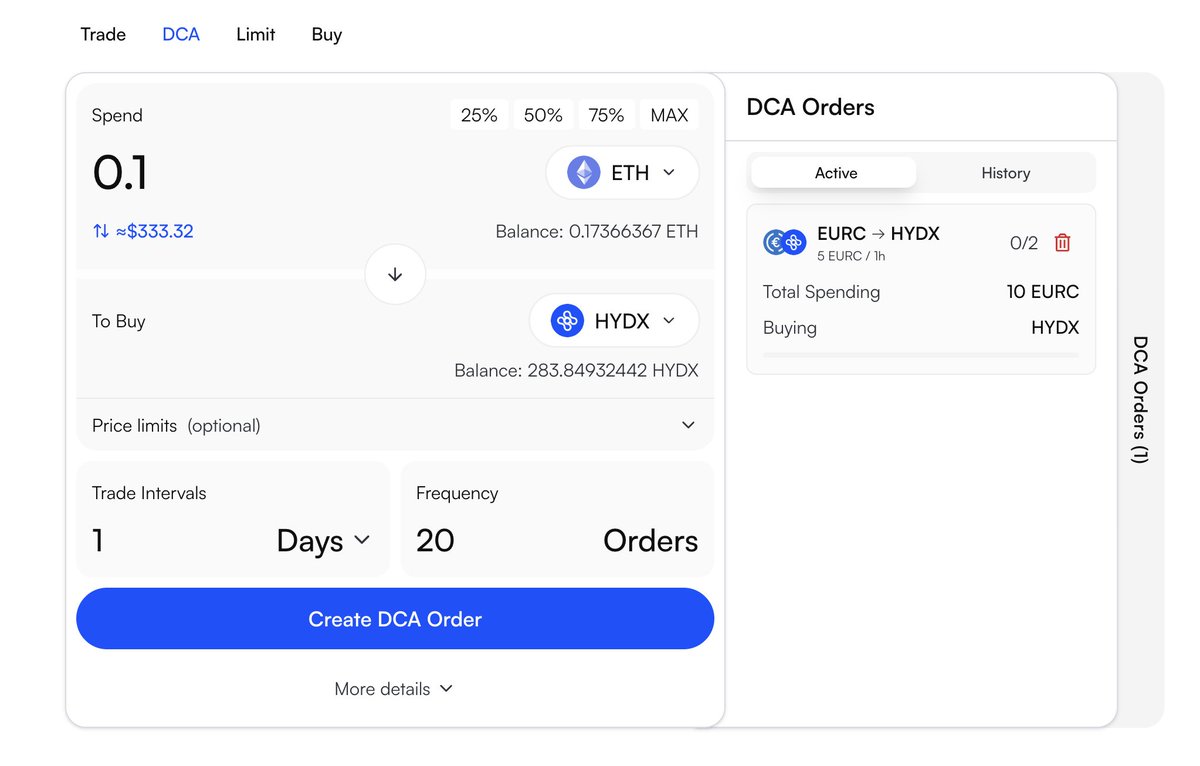Image resolution: width=1200 pixels, height=766 pixels.
Task: Delete the EURC to HYDX DCA order
Action: click(1063, 243)
